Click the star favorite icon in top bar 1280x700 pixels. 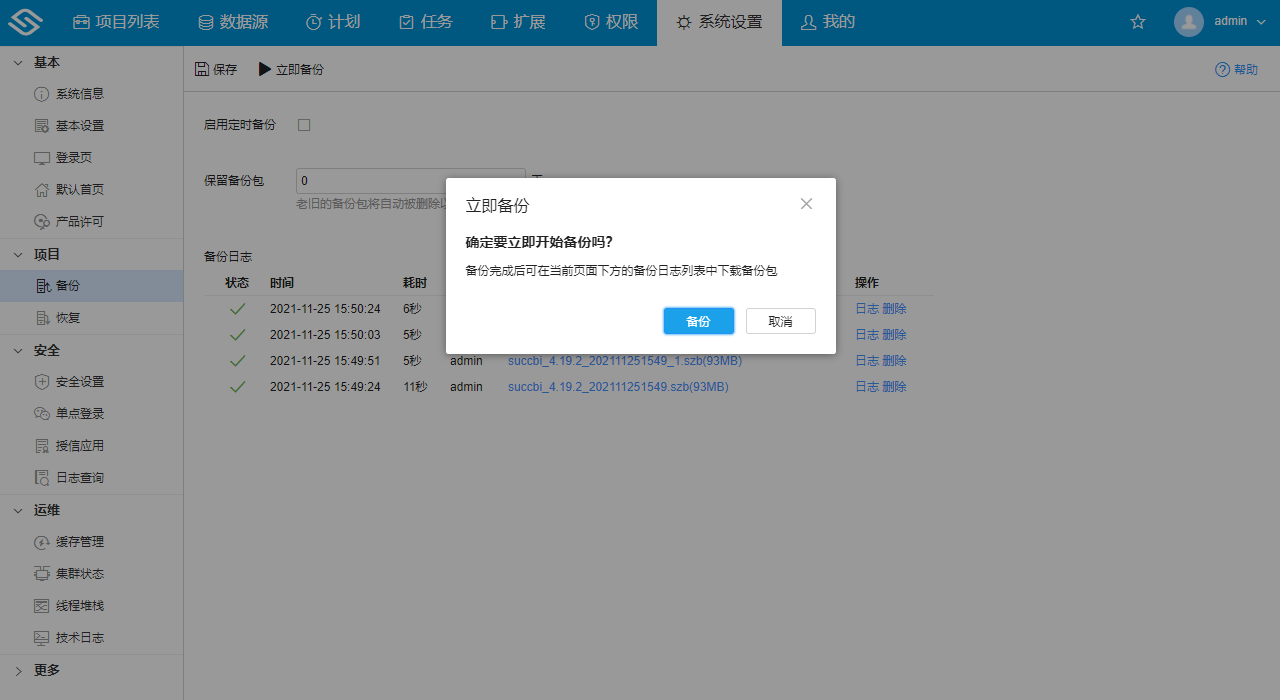click(x=1137, y=21)
